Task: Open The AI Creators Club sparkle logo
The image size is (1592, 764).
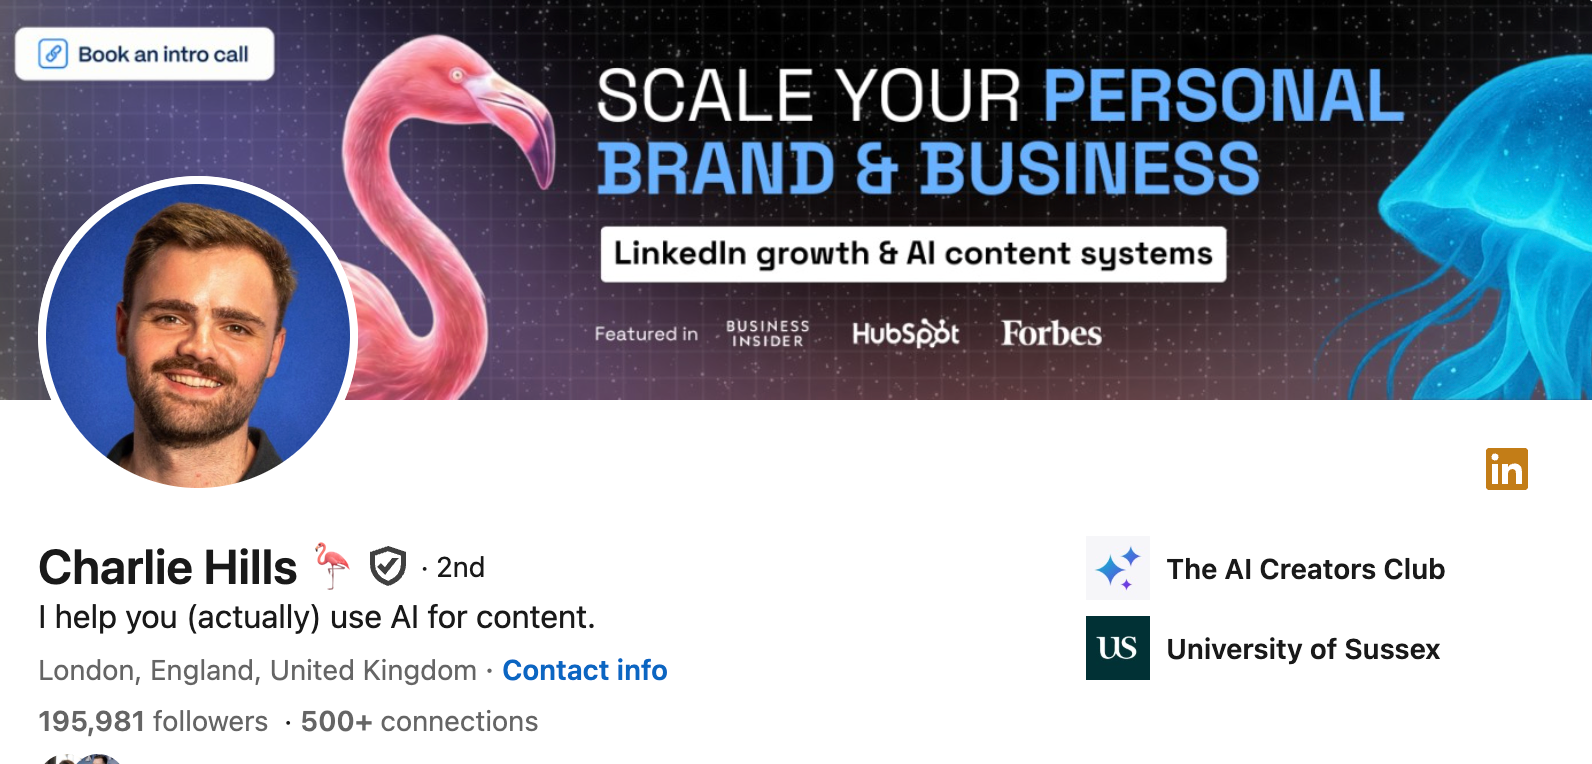Action: pos(1118,568)
